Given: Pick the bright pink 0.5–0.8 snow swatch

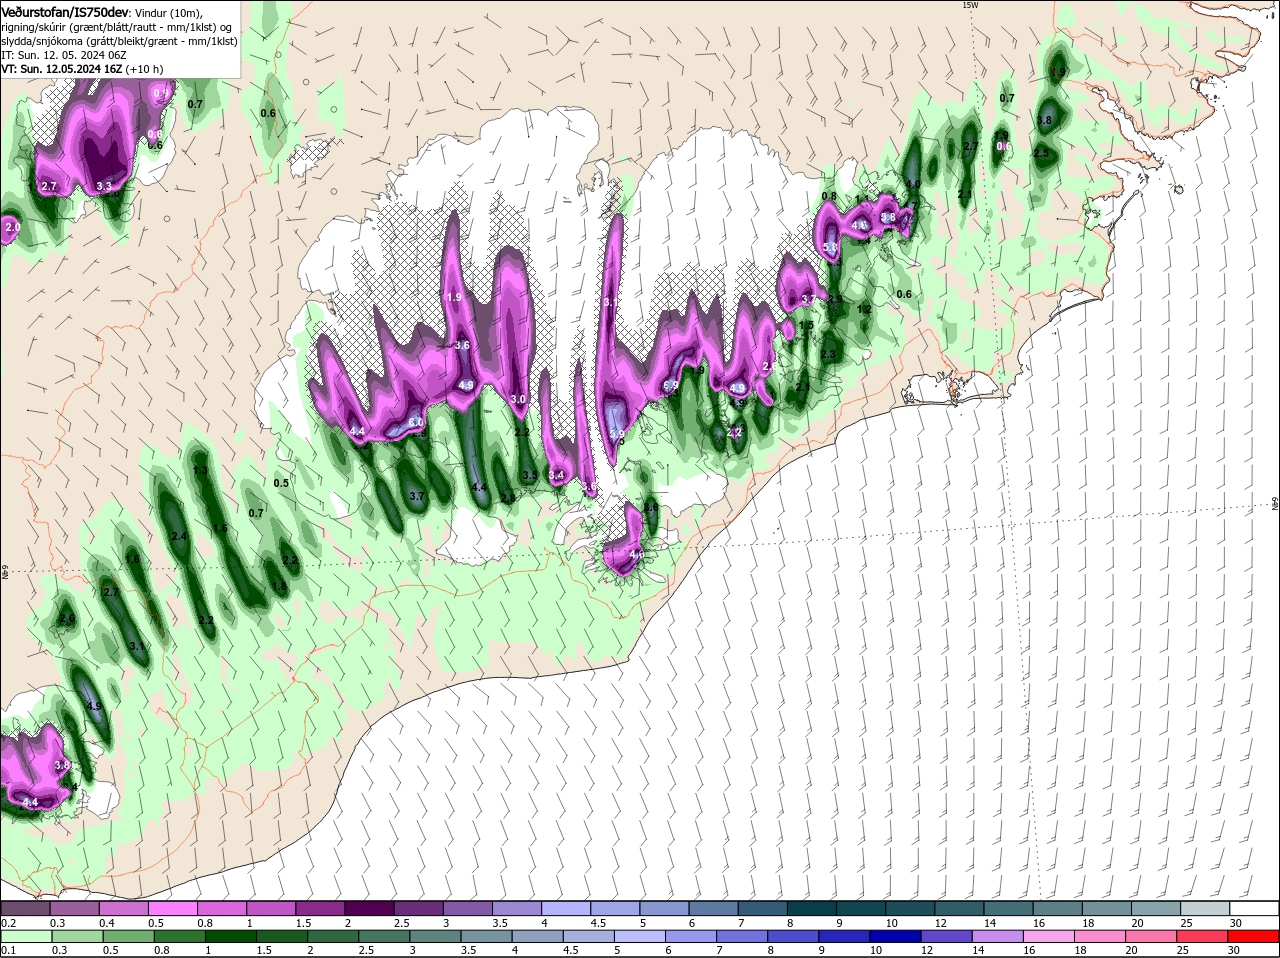Looking at the screenshot, I should click(x=173, y=909).
